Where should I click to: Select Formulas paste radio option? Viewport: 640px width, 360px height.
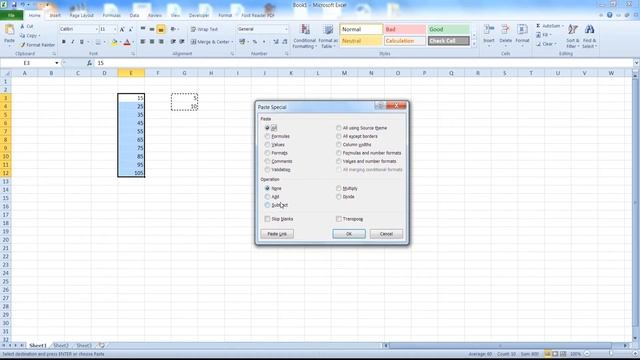point(267,136)
